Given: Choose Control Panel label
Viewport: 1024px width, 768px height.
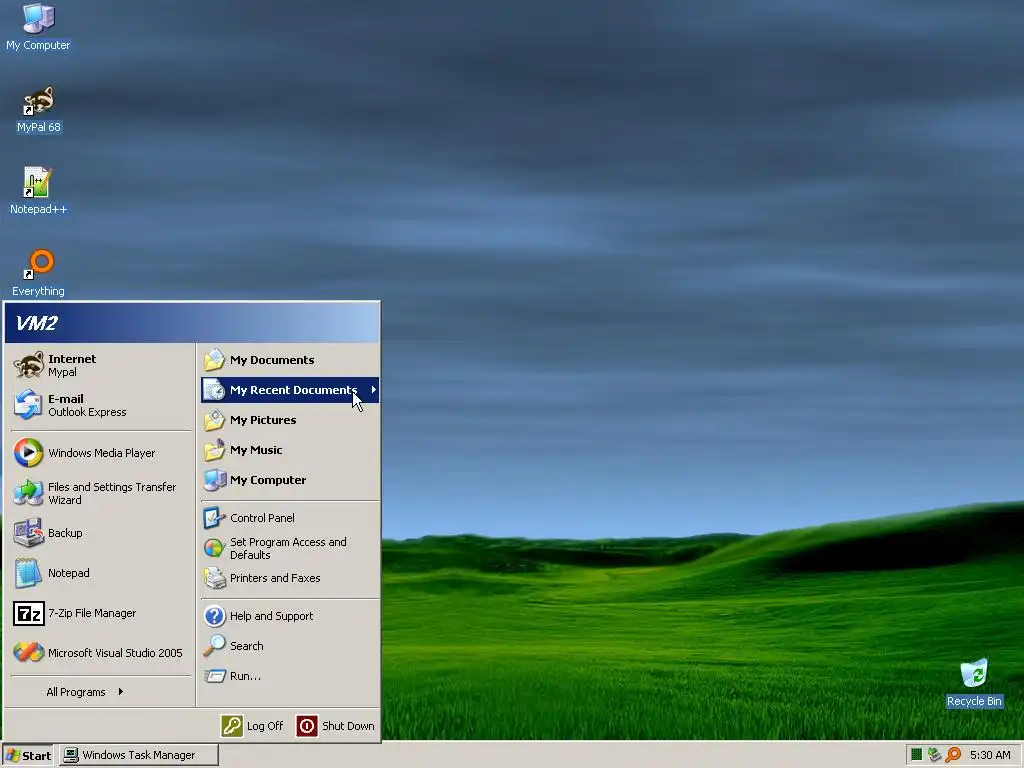Looking at the screenshot, I should pyautogui.click(x=262, y=518).
